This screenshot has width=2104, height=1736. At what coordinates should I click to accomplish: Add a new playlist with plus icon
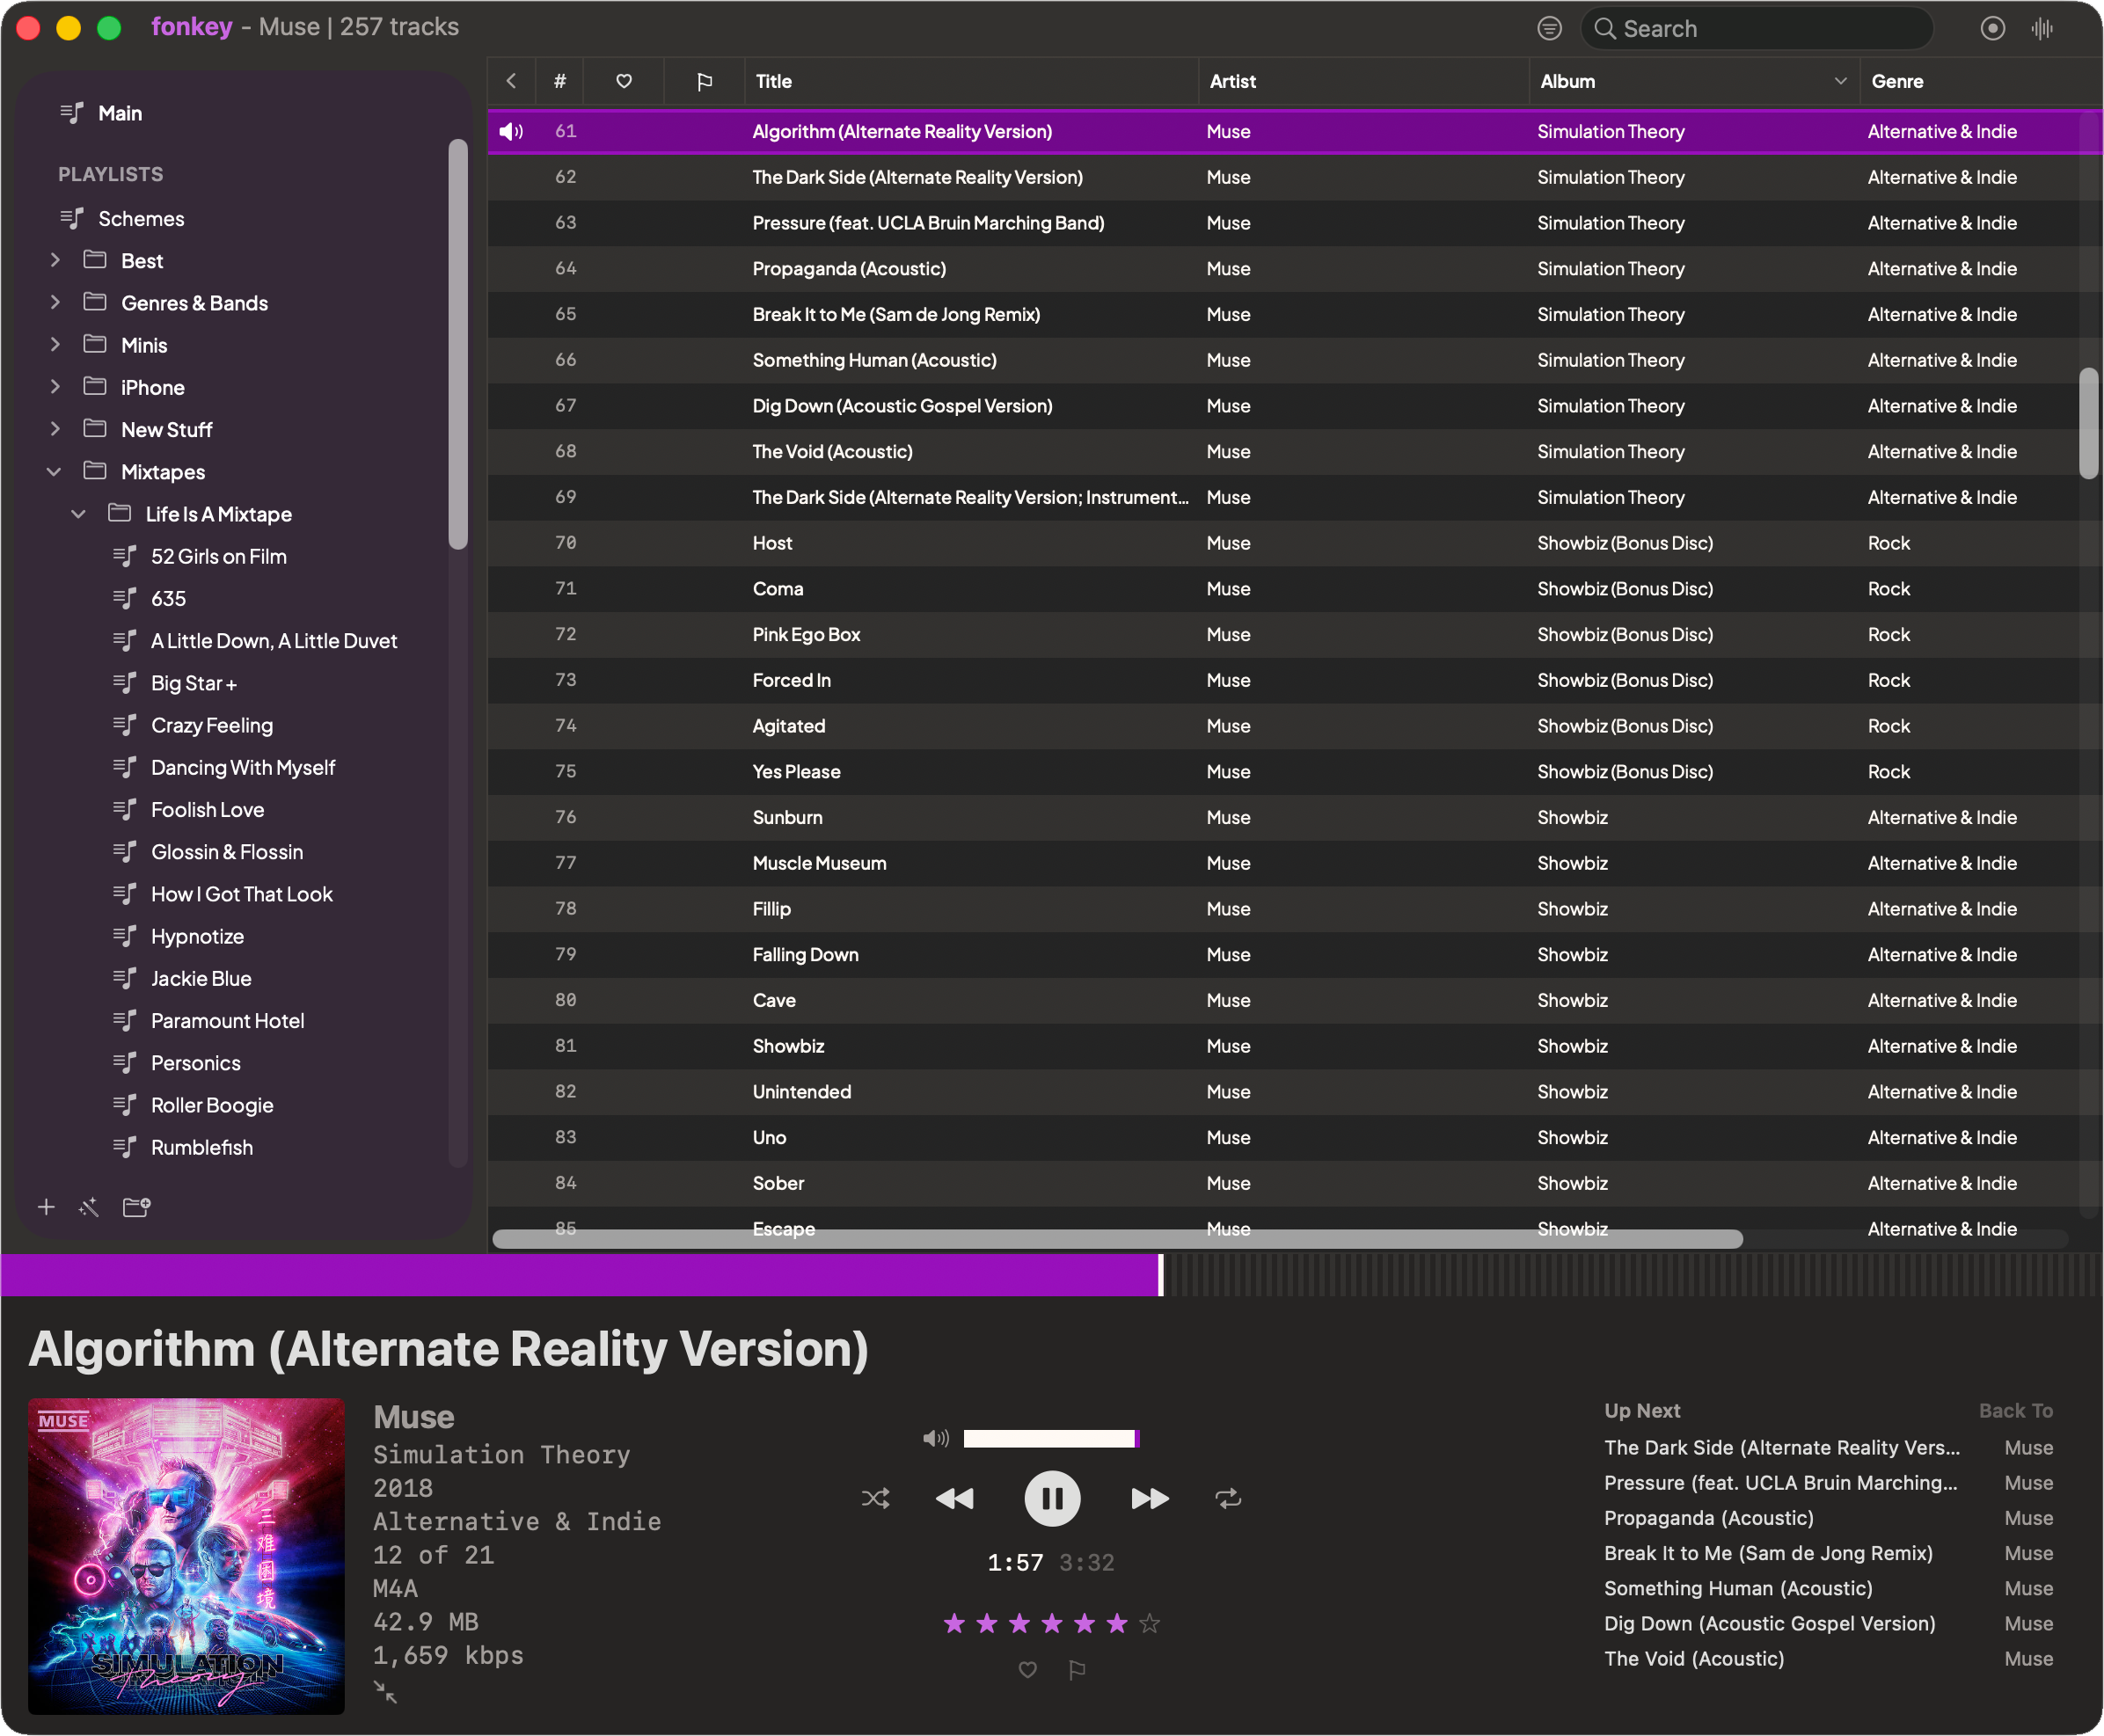pyautogui.click(x=46, y=1207)
